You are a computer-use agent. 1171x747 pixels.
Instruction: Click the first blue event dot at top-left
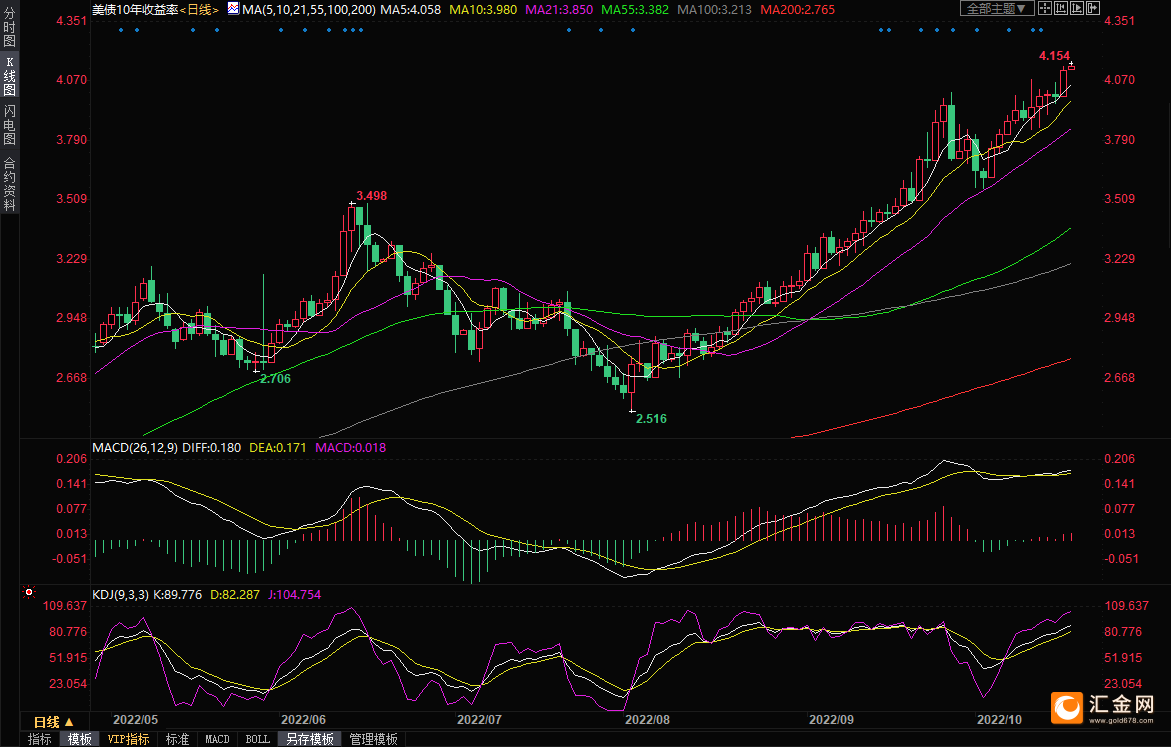click(x=121, y=29)
